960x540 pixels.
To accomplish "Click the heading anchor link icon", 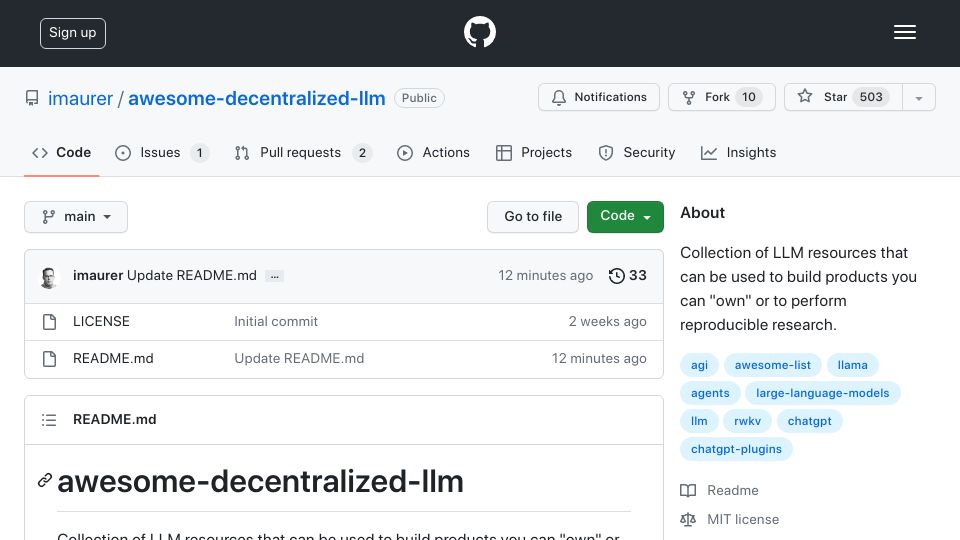I will (45, 481).
